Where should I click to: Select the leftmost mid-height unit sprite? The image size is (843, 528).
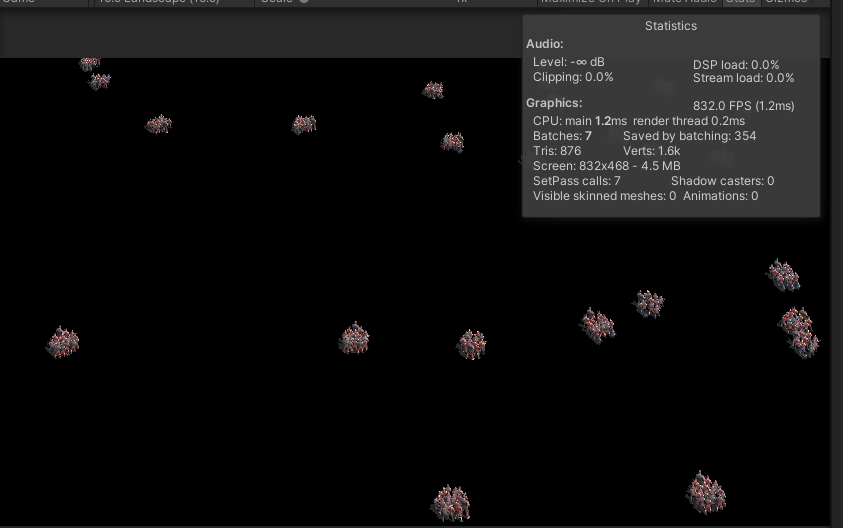(63, 342)
